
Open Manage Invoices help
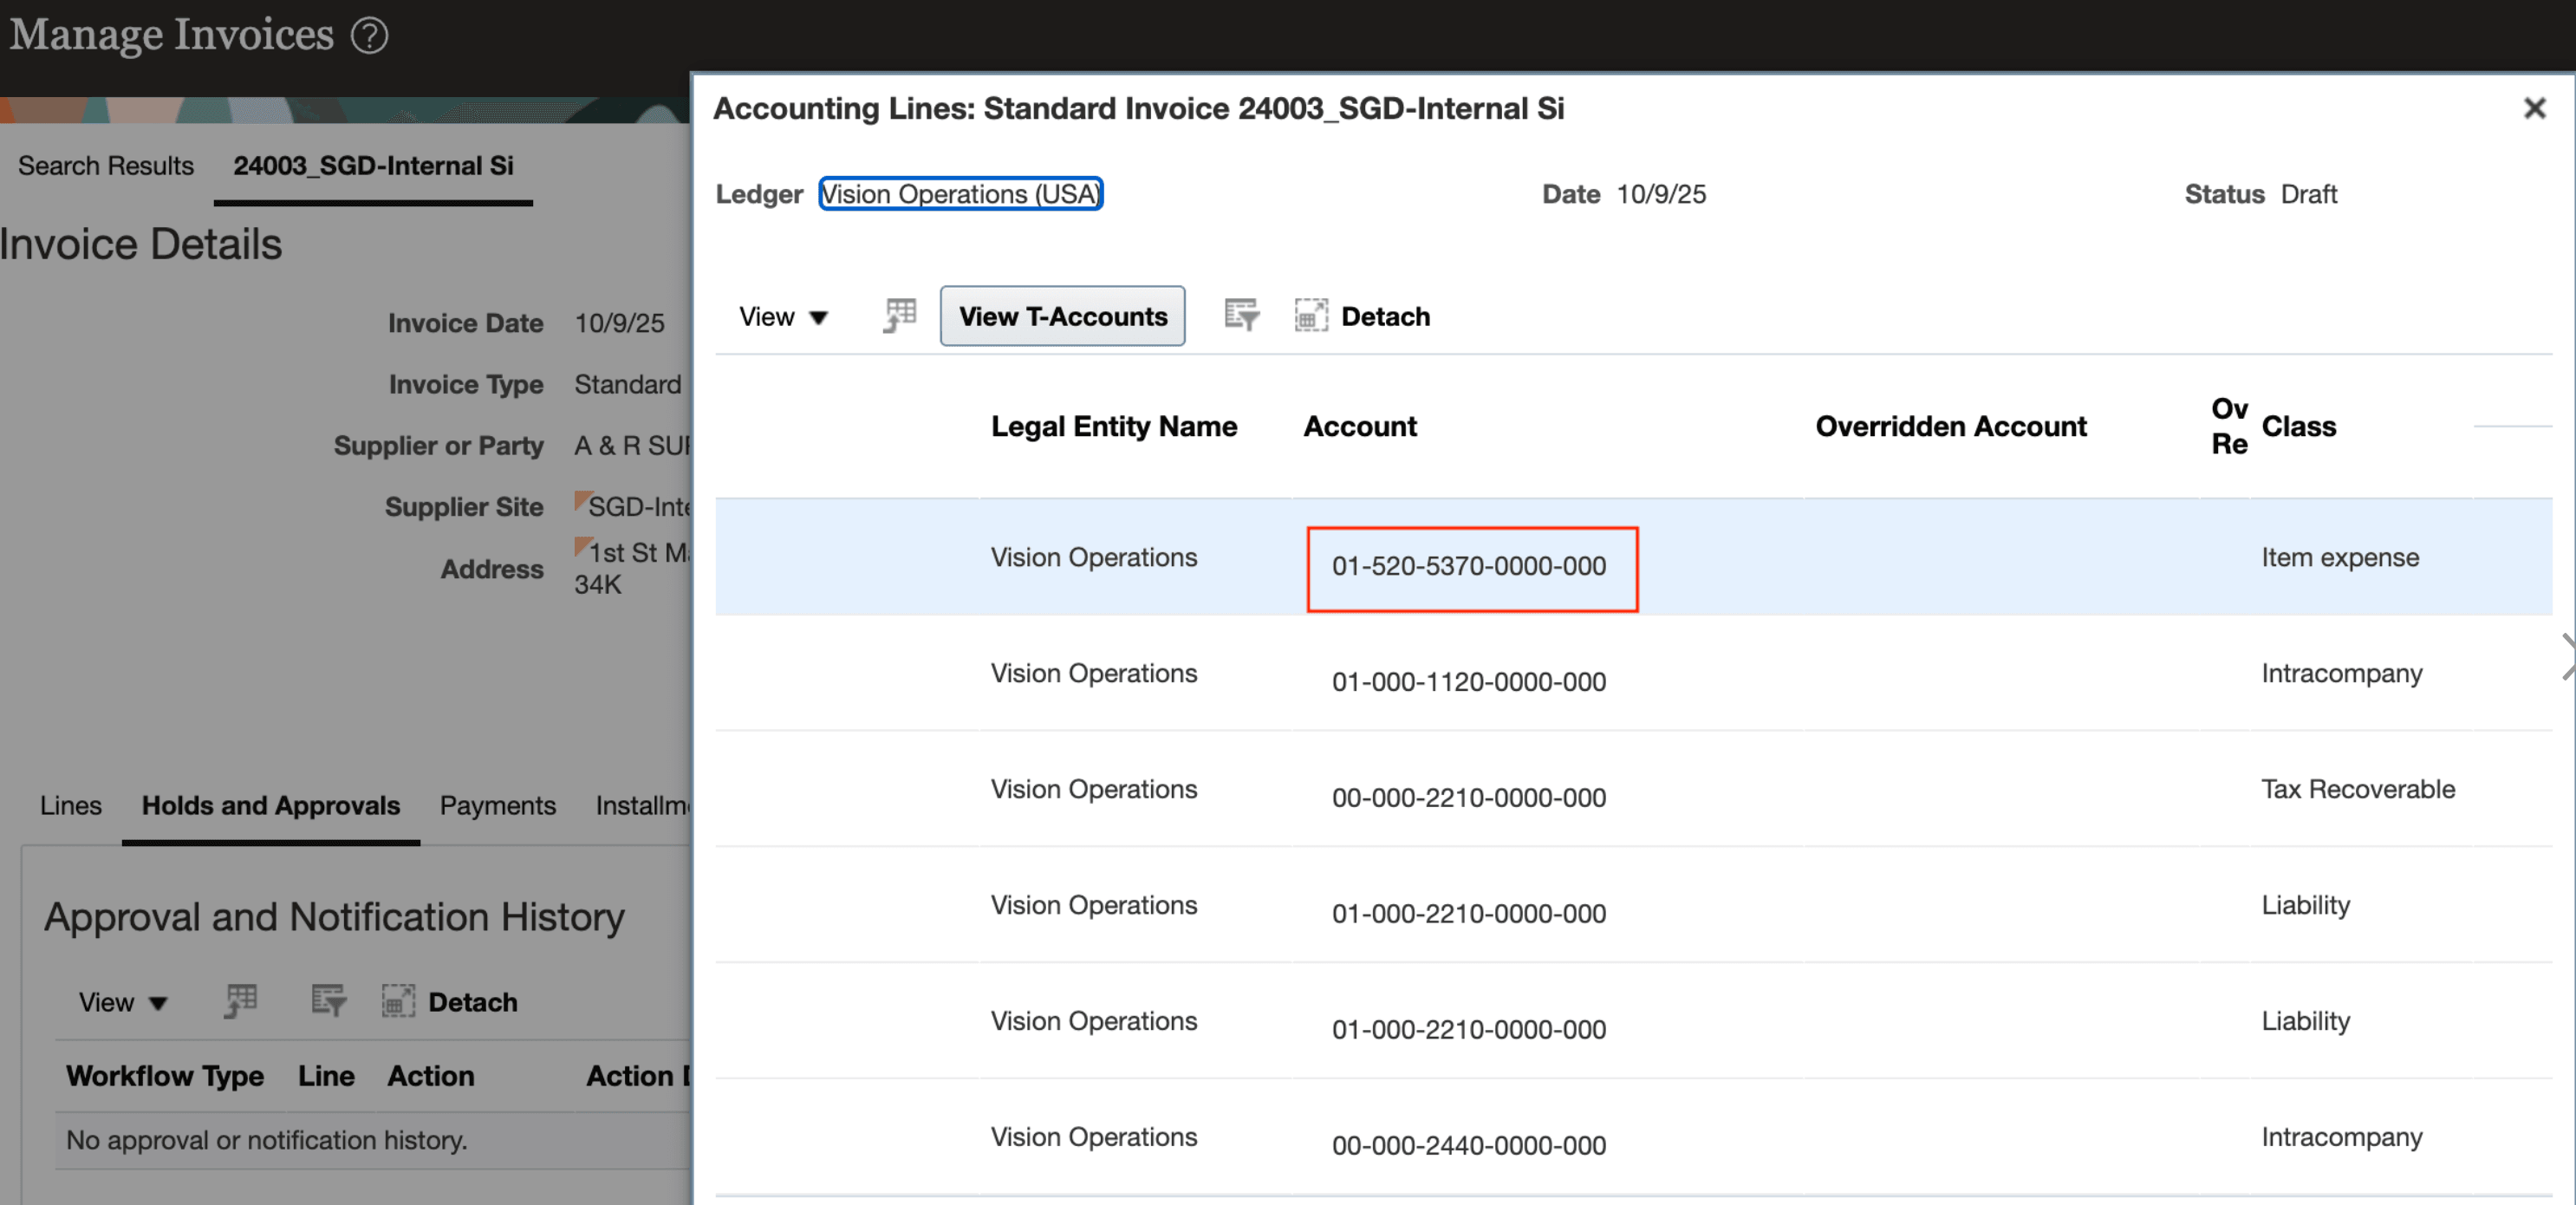coord(370,35)
